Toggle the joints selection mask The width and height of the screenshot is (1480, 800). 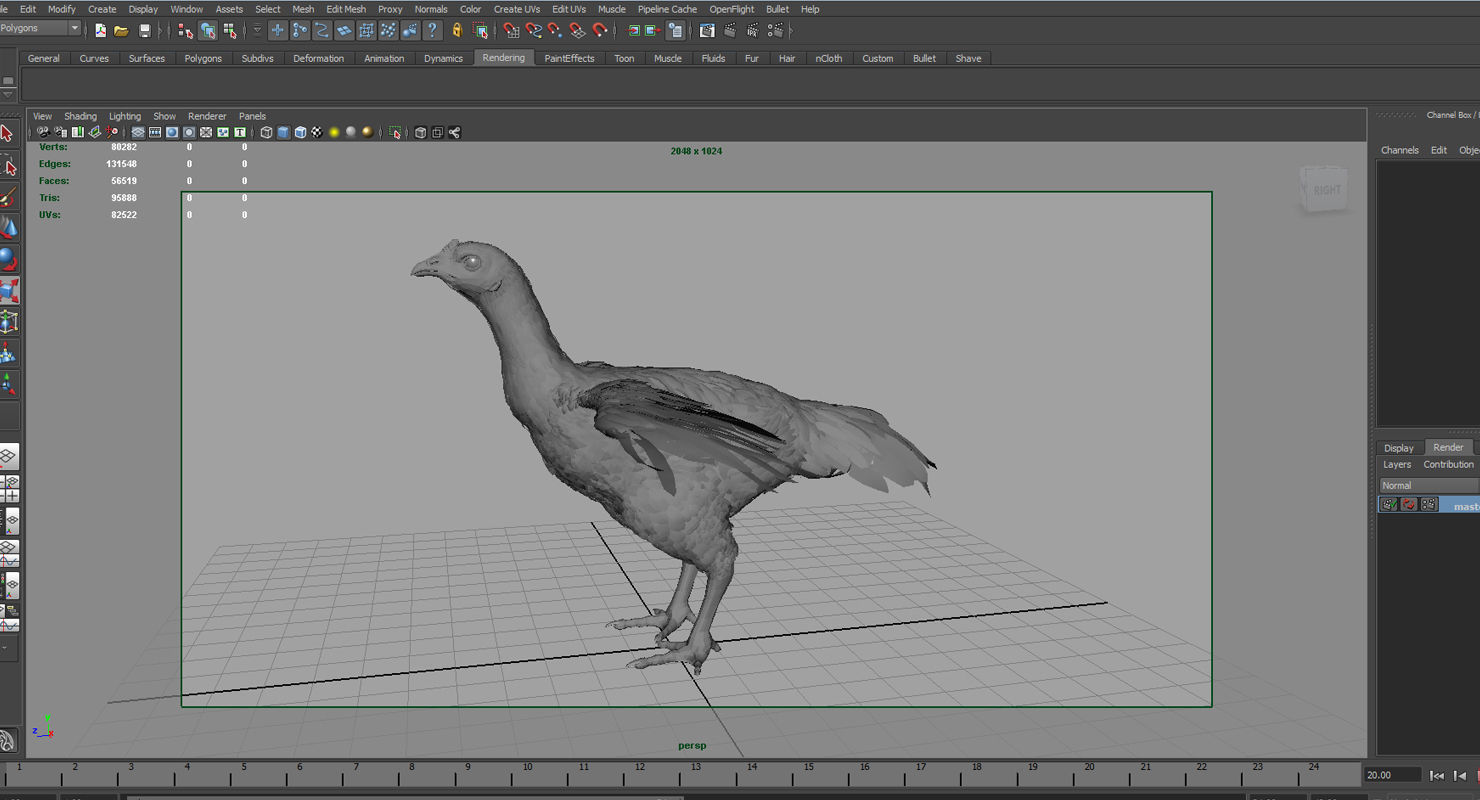pyautogui.click(x=300, y=31)
